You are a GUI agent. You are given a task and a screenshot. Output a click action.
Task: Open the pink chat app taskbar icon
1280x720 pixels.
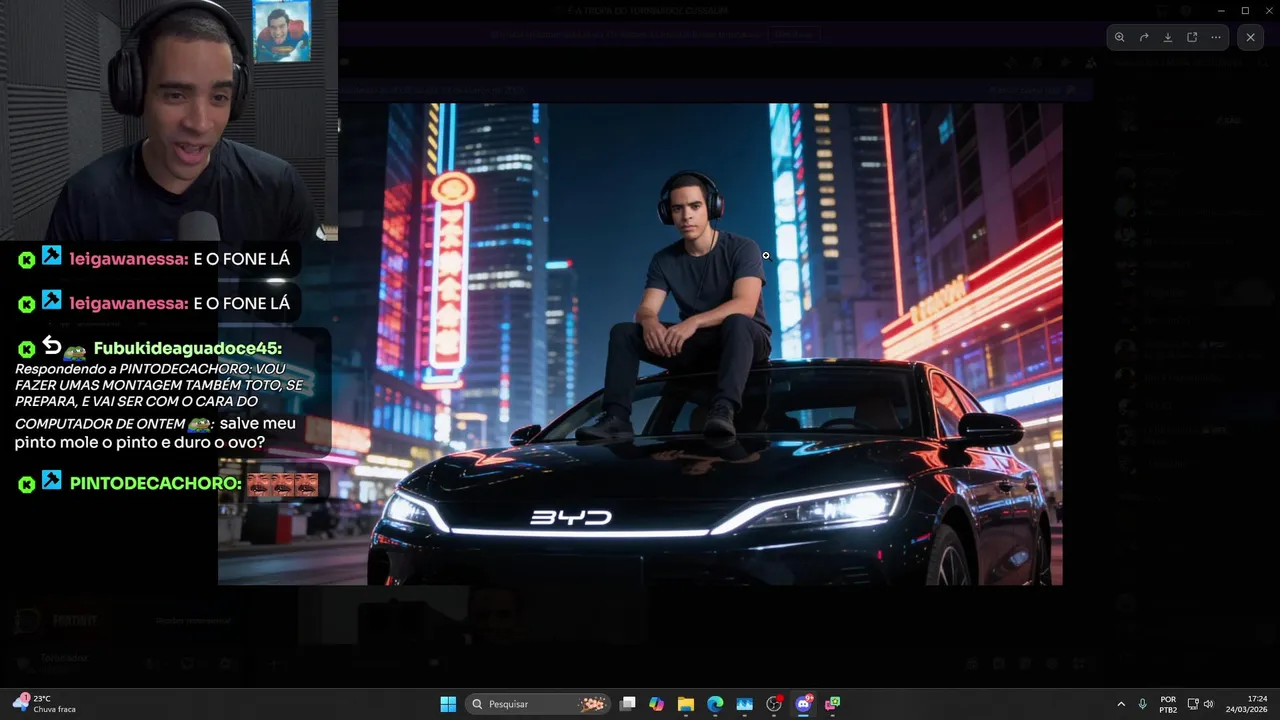[832, 704]
